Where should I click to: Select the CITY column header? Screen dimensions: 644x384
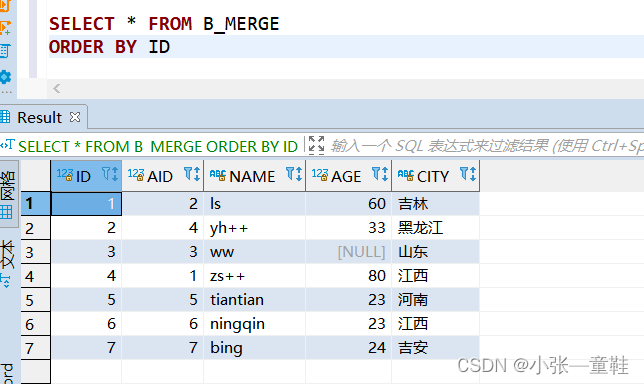[x=435, y=176]
